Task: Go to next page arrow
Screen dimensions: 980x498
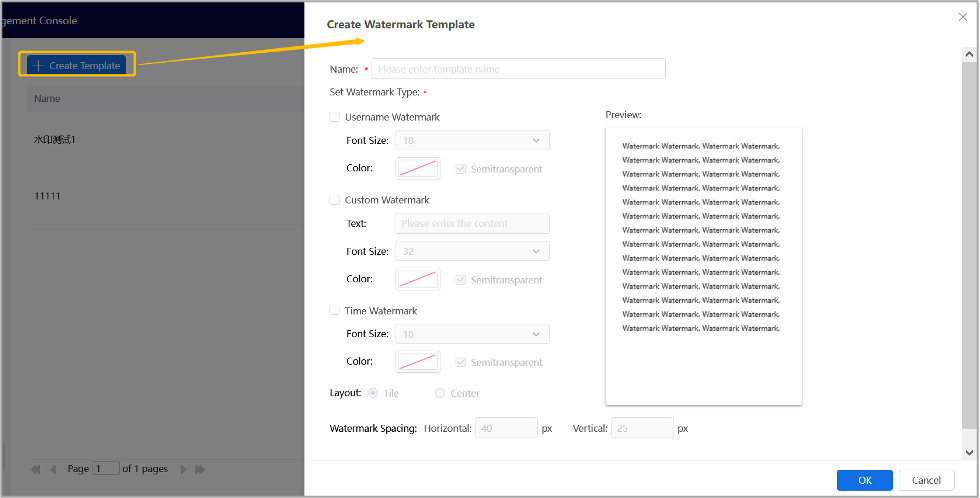Action: coord(182,469)
